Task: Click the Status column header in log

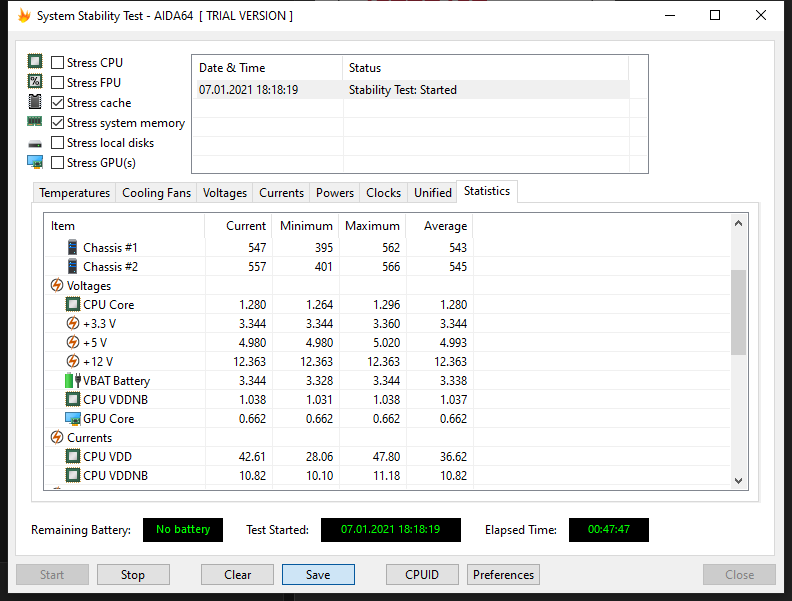Action: coord(485,68)
